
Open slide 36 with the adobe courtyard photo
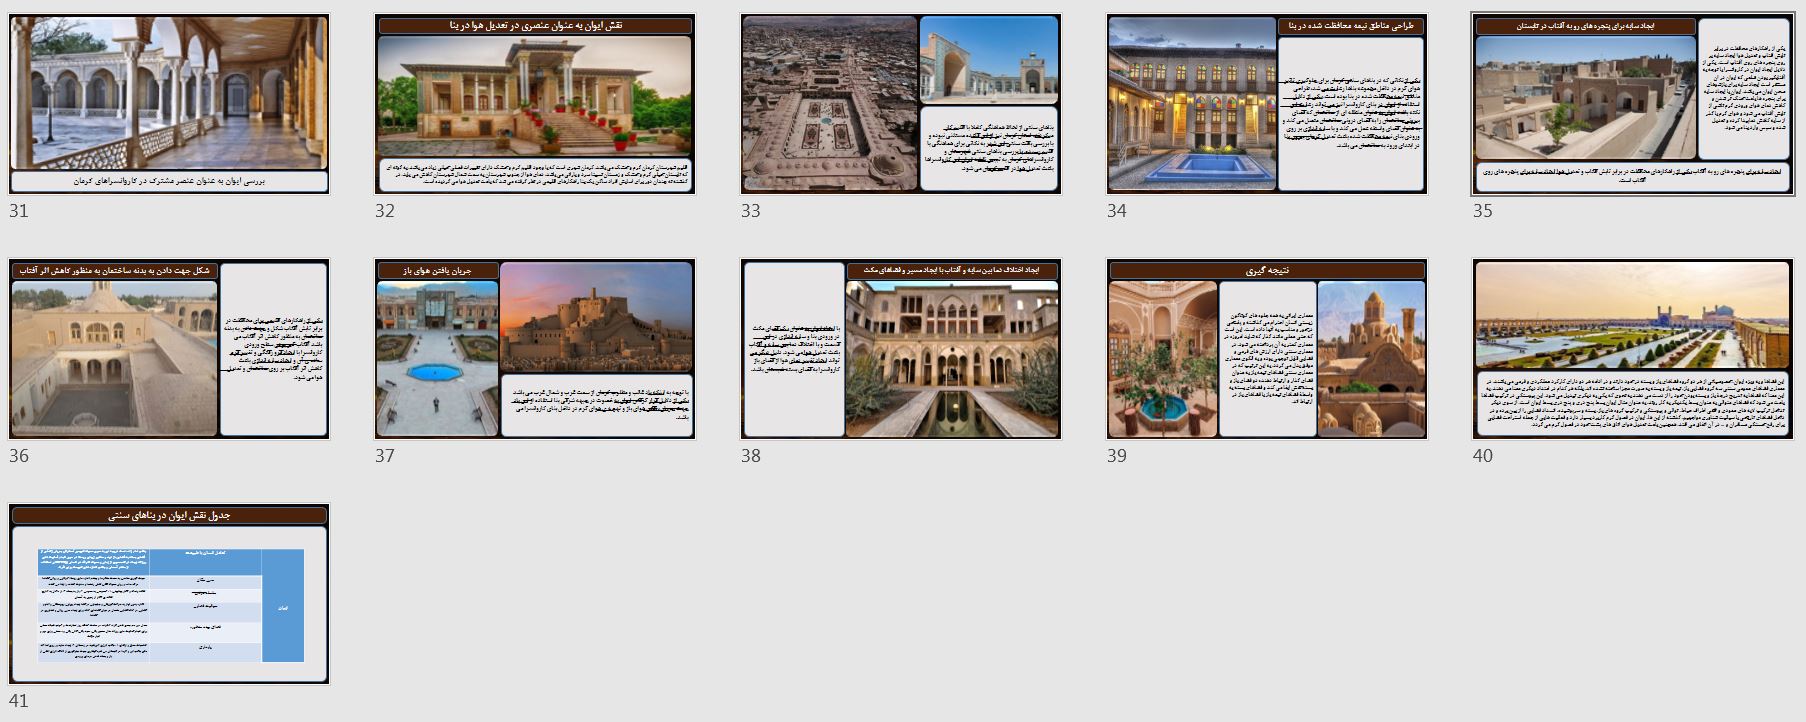(x=114, y=358)
